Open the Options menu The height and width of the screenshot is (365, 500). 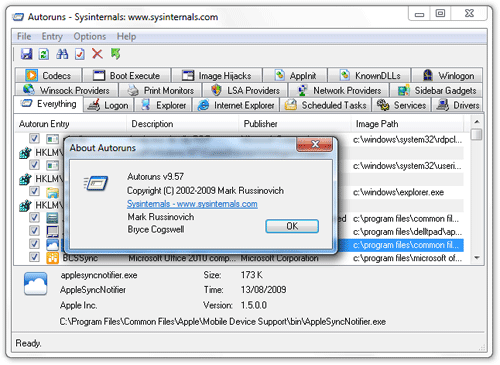pos(90,36)
